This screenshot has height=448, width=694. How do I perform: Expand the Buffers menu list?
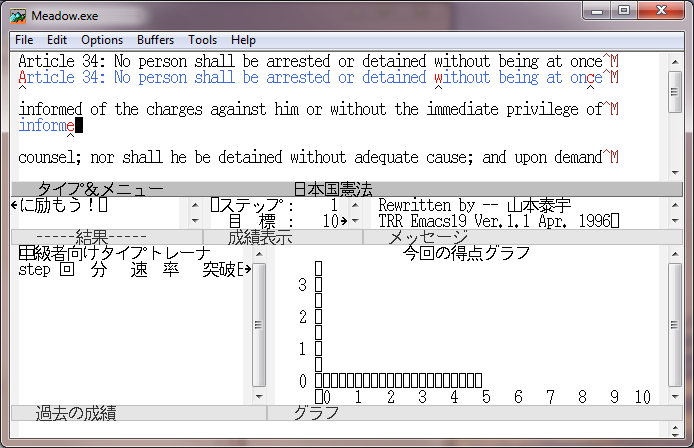point(155,40)
